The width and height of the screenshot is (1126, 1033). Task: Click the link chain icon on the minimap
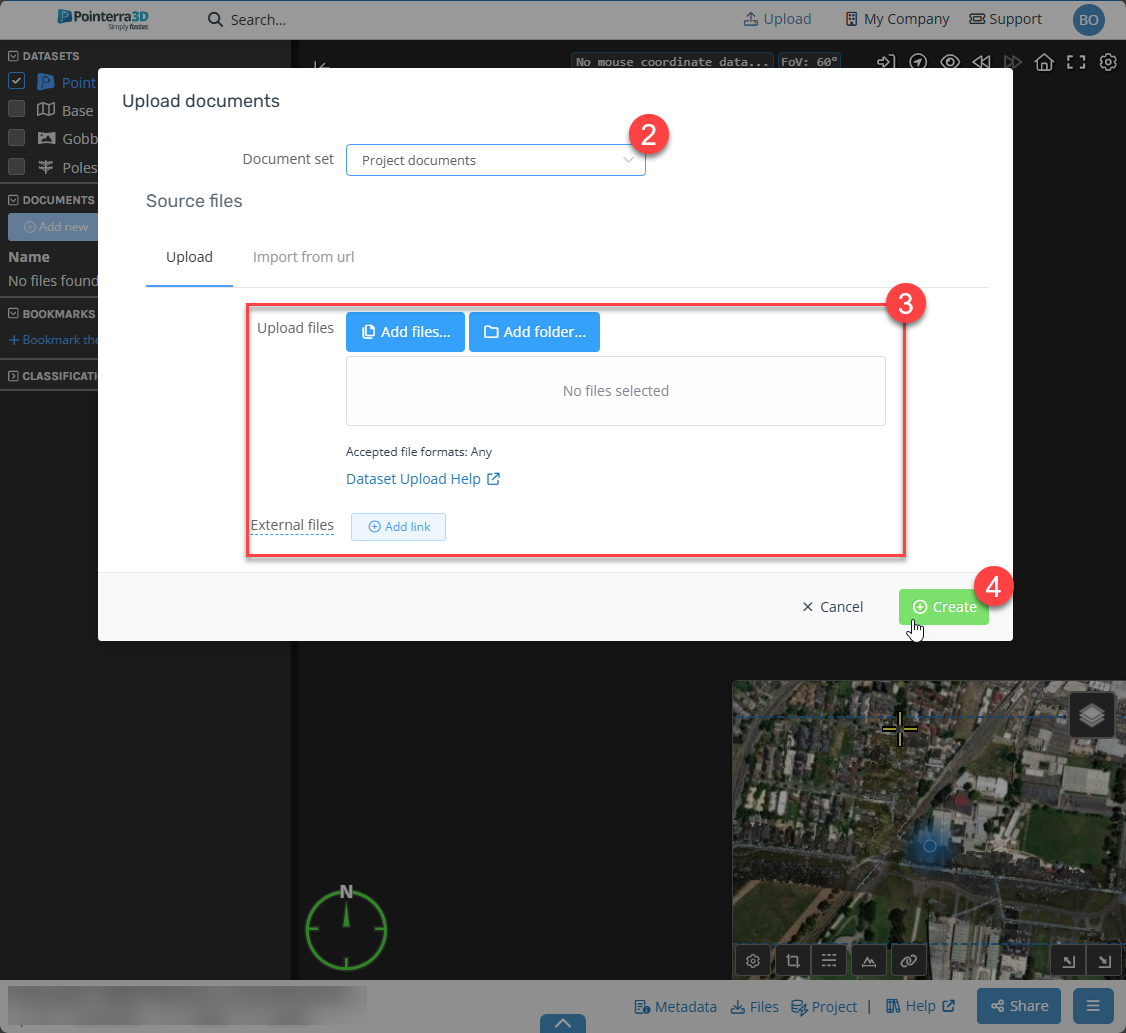pyautogui.click(x=908, y=961)
